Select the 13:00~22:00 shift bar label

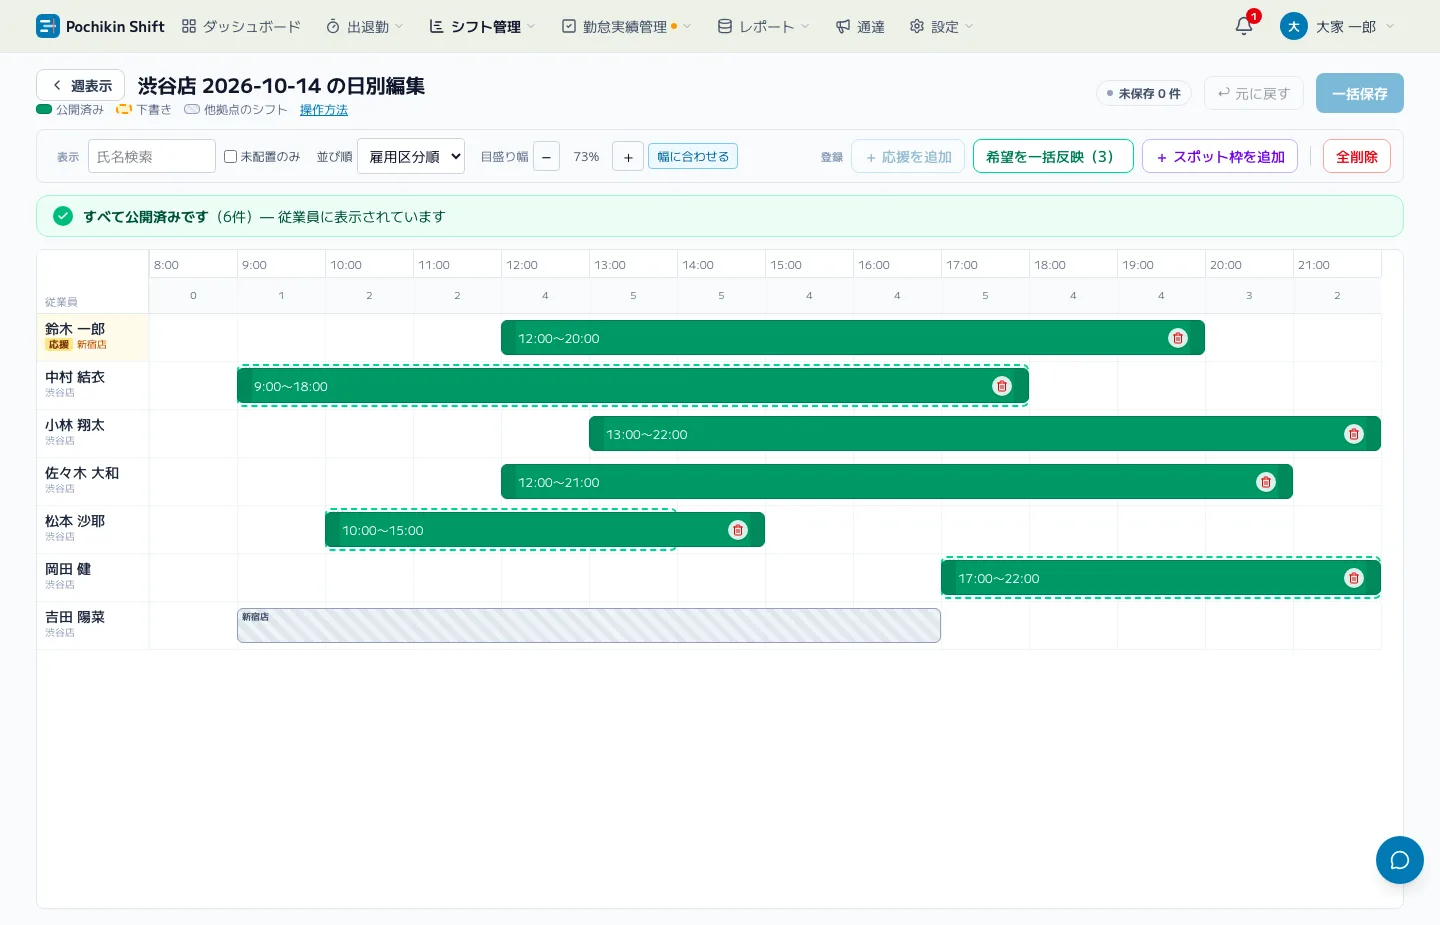click(x=647, y=434)
